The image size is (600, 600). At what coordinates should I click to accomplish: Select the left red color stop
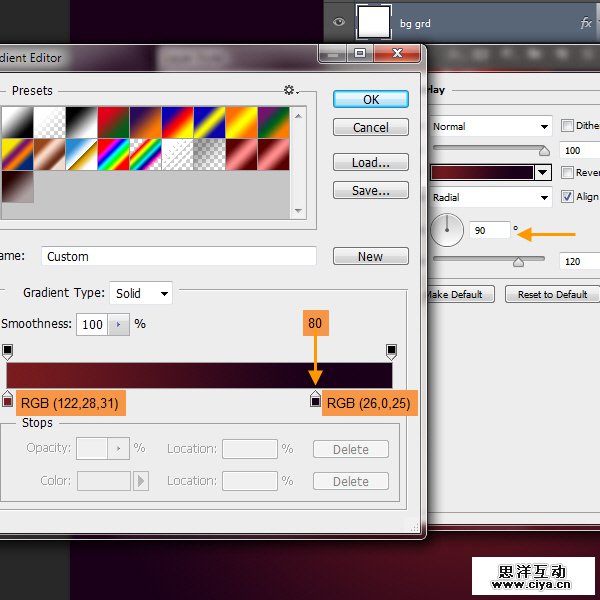point(8,400)
